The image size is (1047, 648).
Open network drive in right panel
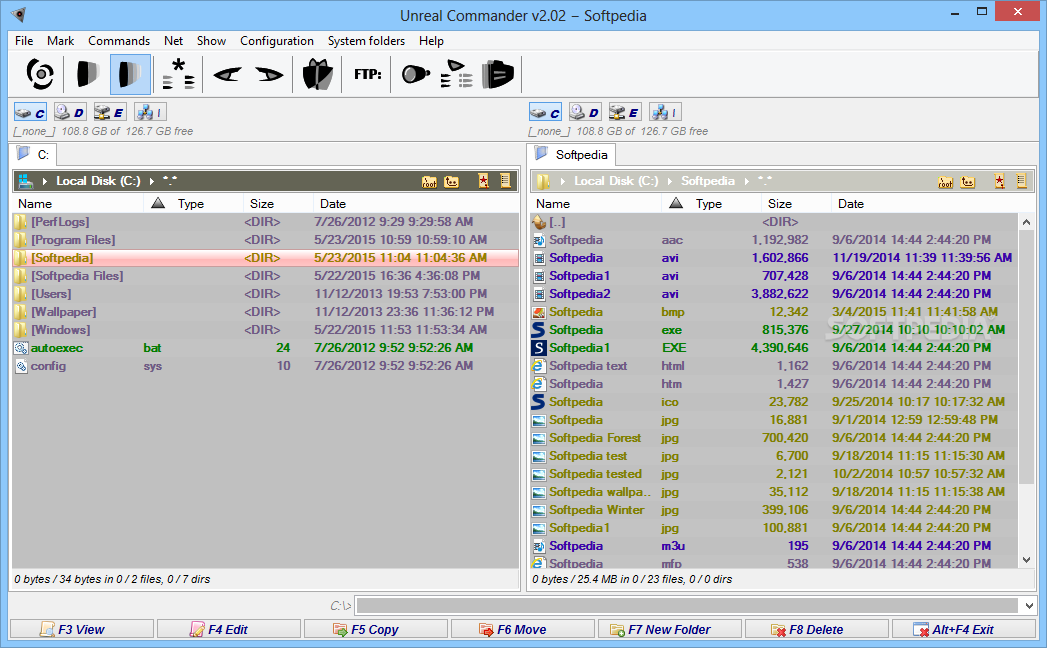[x=665, y=112]
